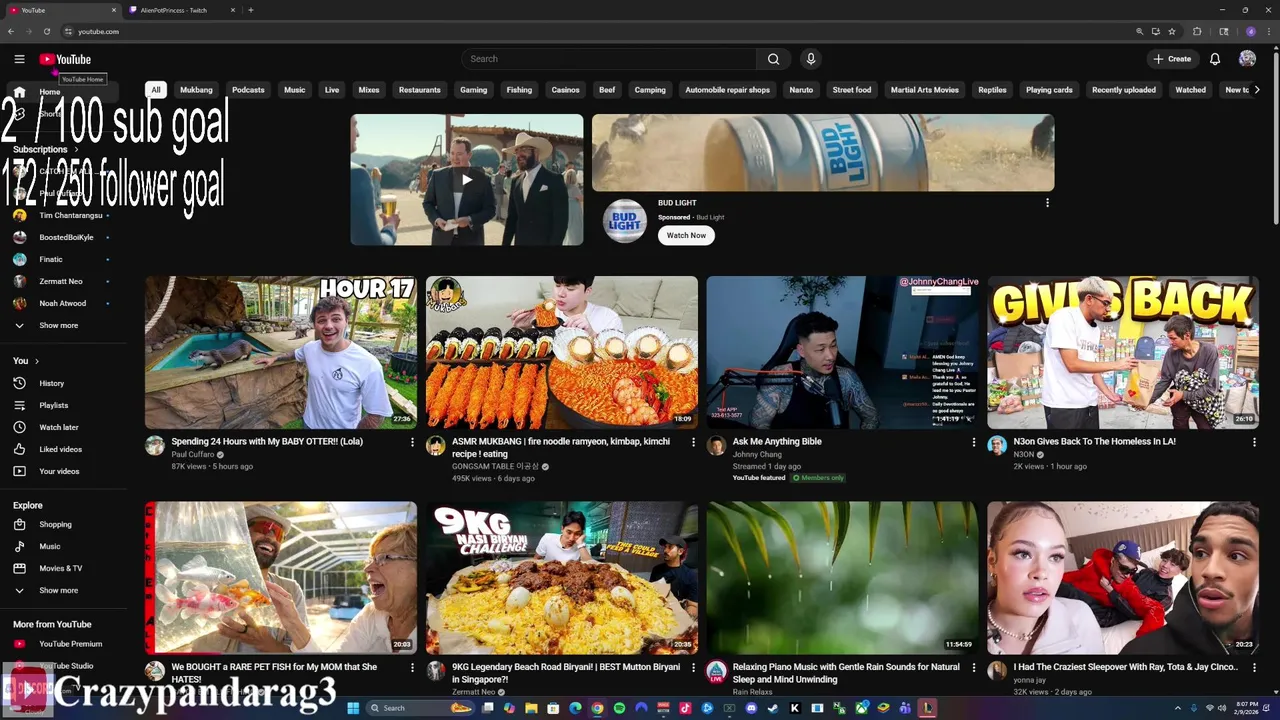1280x720 pixels.
Task: Open Music under Explore
Action: point(49,546)
